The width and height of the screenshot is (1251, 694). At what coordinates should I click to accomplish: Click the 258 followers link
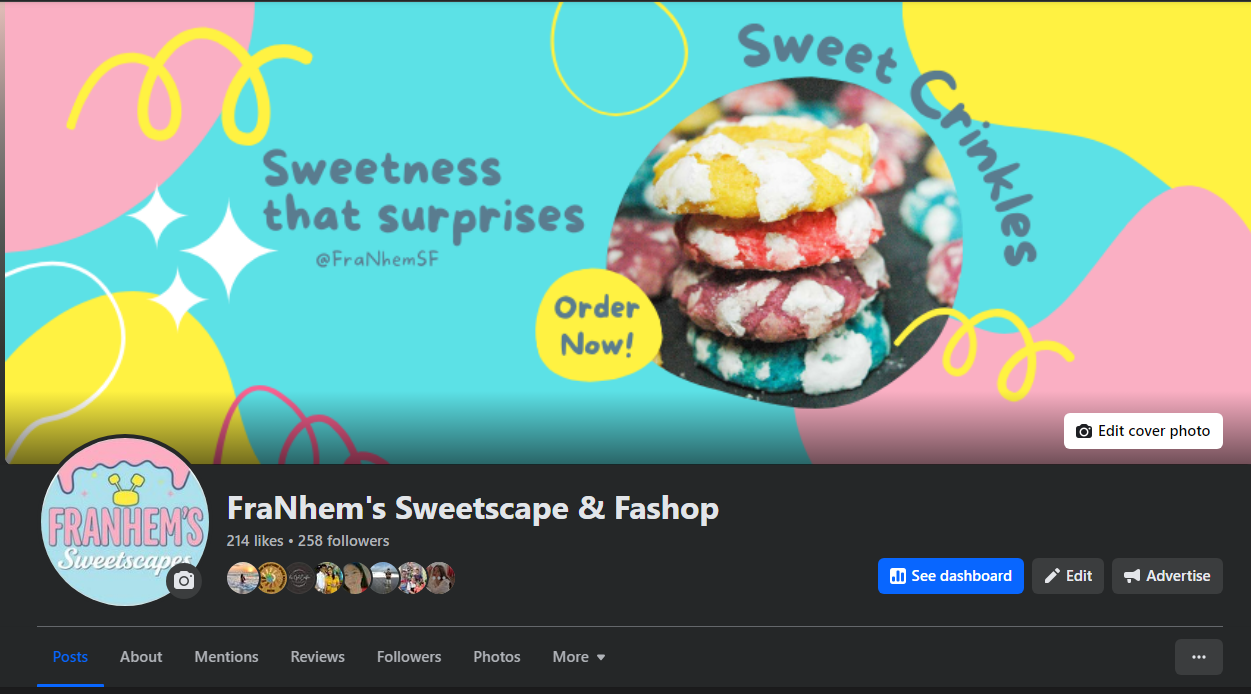click(x=344, y=541)
